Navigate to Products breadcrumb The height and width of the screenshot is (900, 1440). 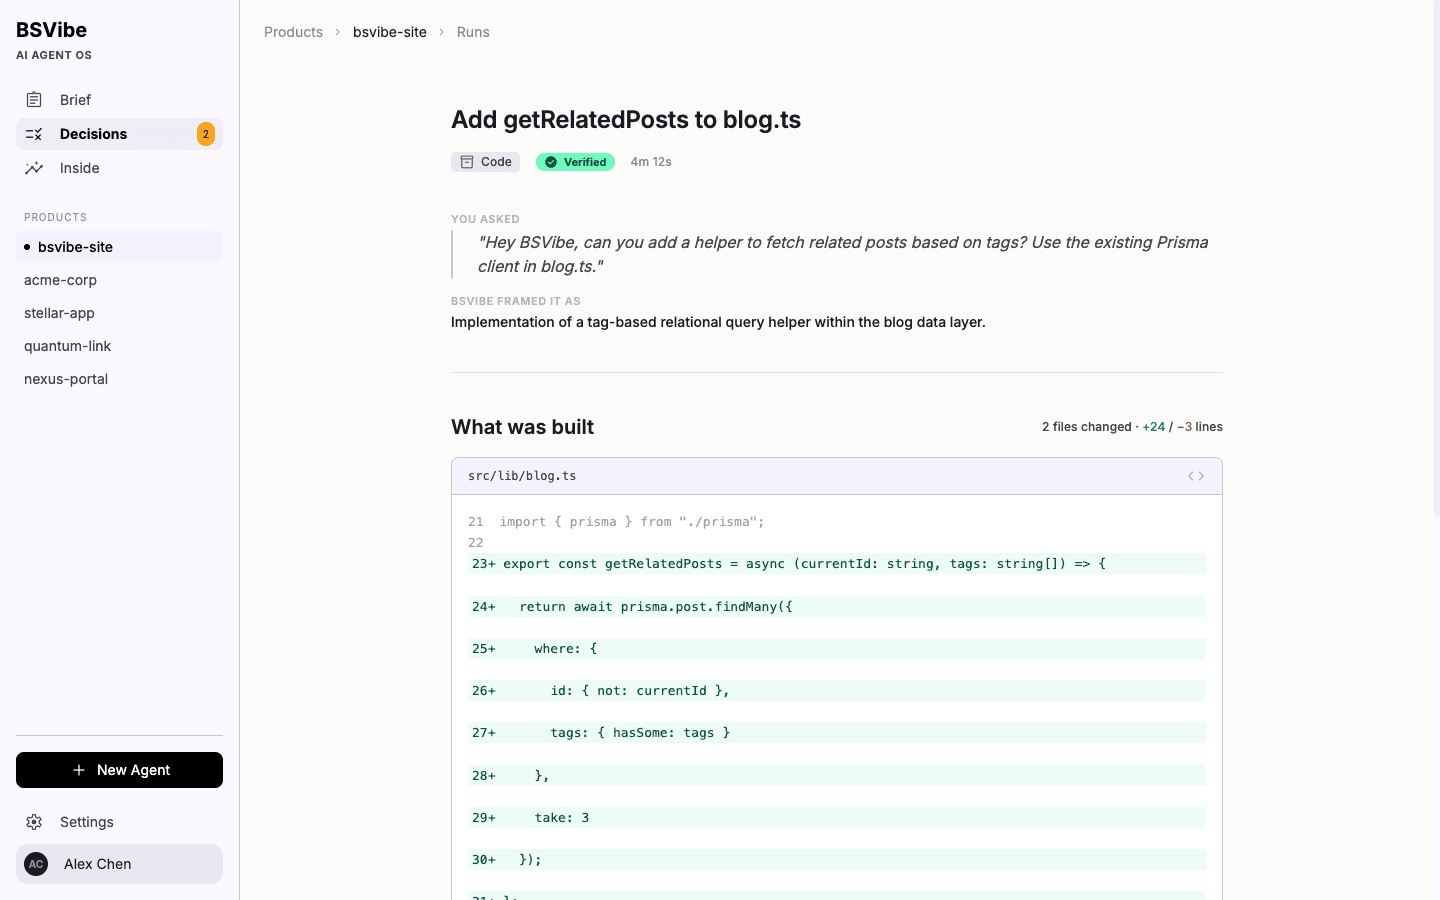[x=293, y=32]
